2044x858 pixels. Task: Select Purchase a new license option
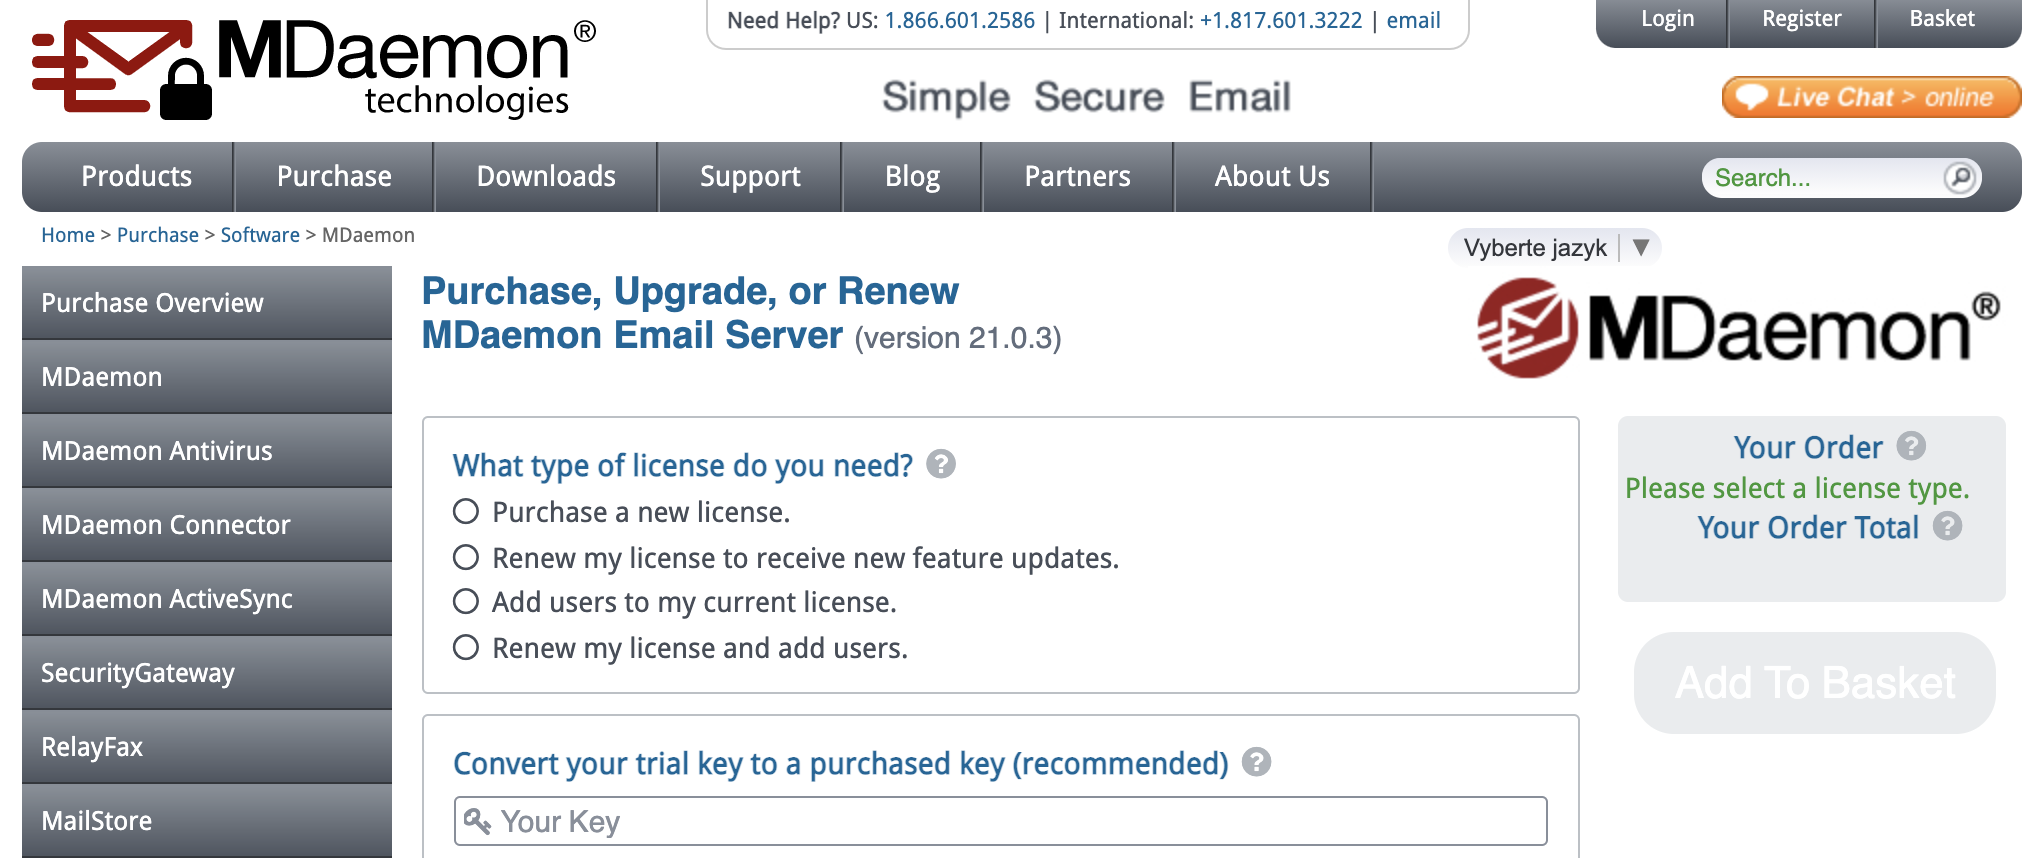pos(466,512)
